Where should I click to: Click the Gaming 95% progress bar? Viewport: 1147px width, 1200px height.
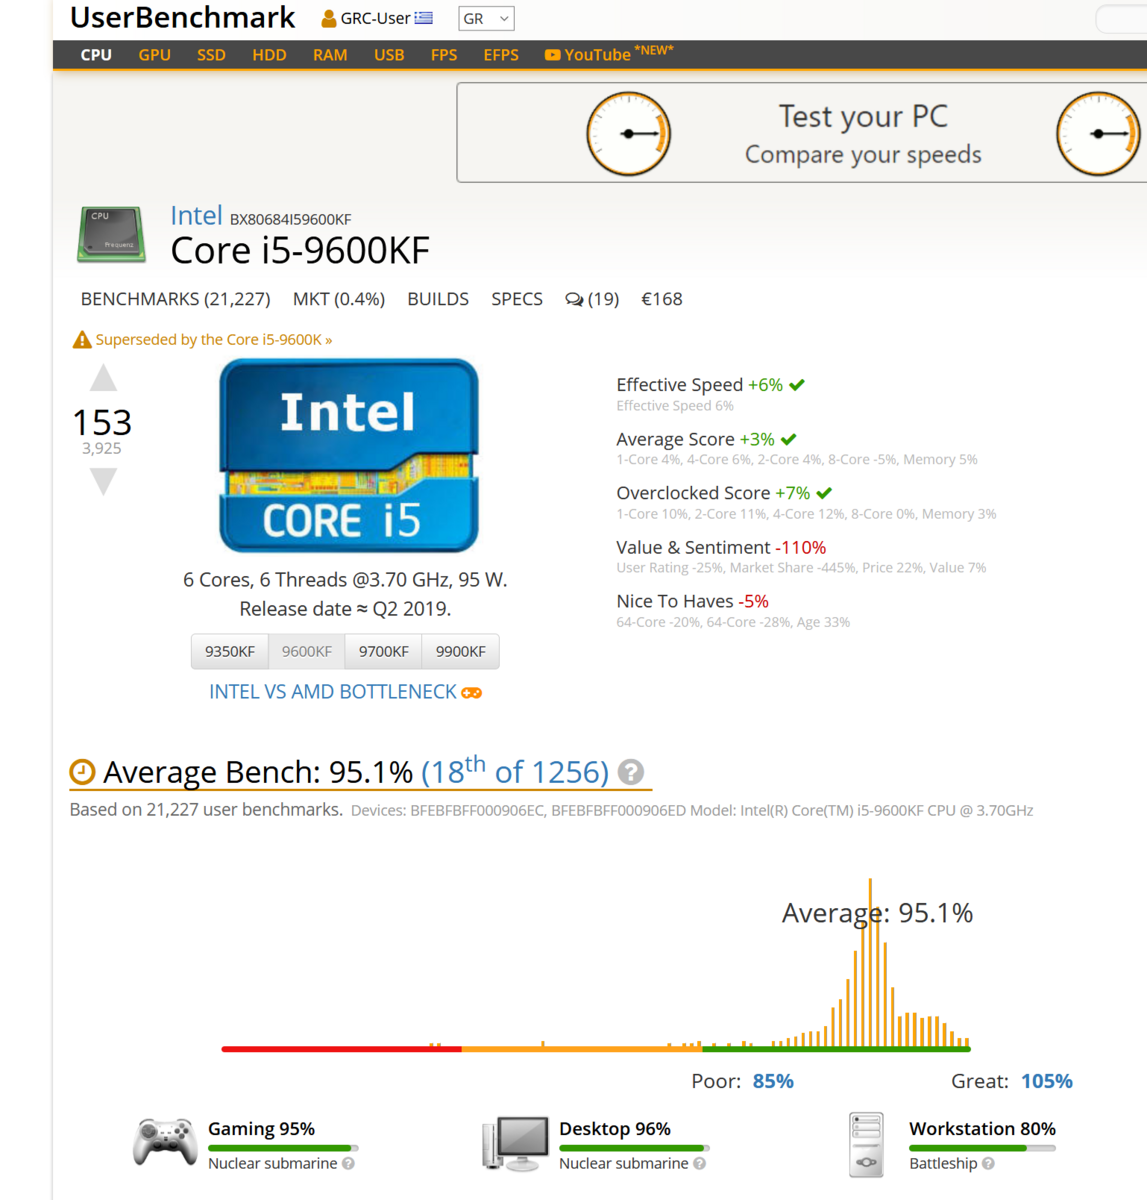click(x=283, y=1148)
